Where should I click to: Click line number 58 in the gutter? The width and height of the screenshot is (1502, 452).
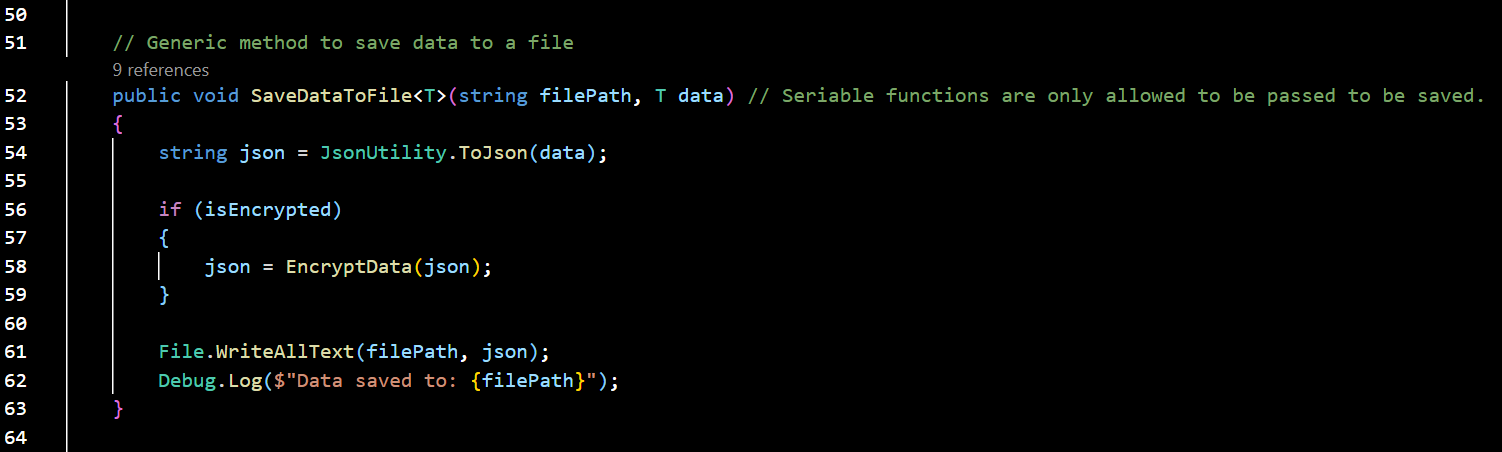click(17, 267)
